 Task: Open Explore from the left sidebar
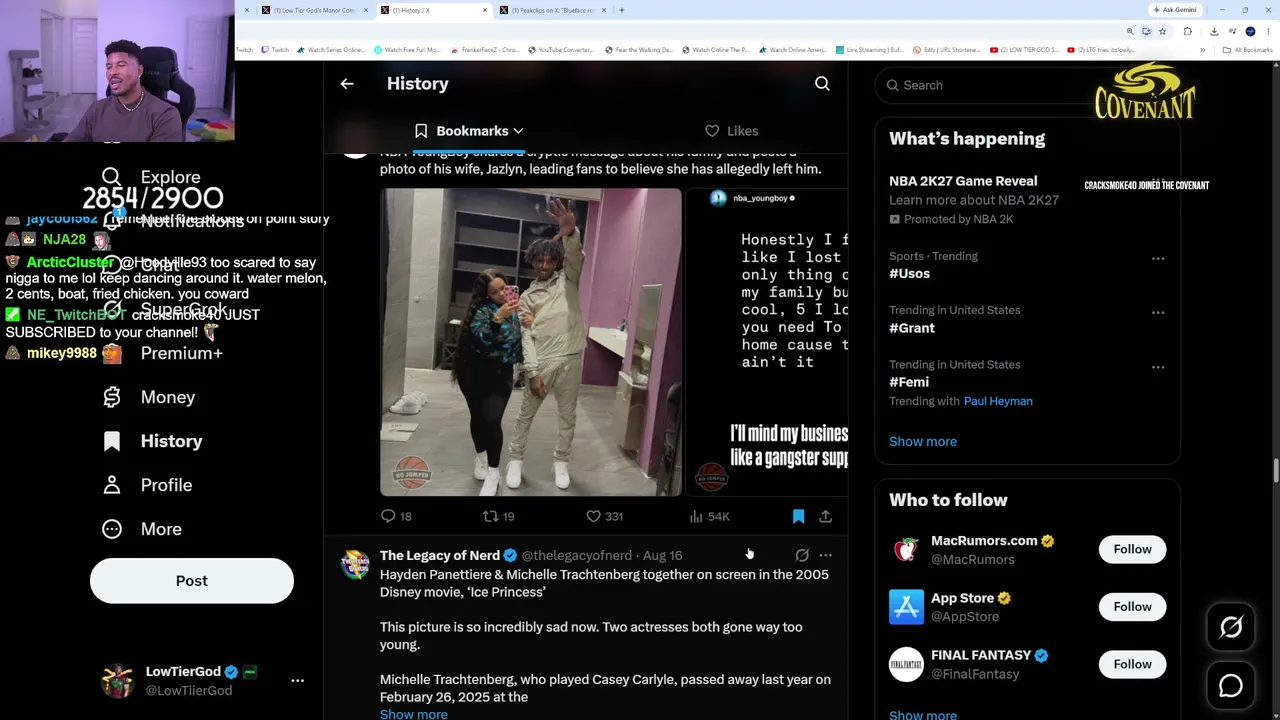tap(151, 177)
